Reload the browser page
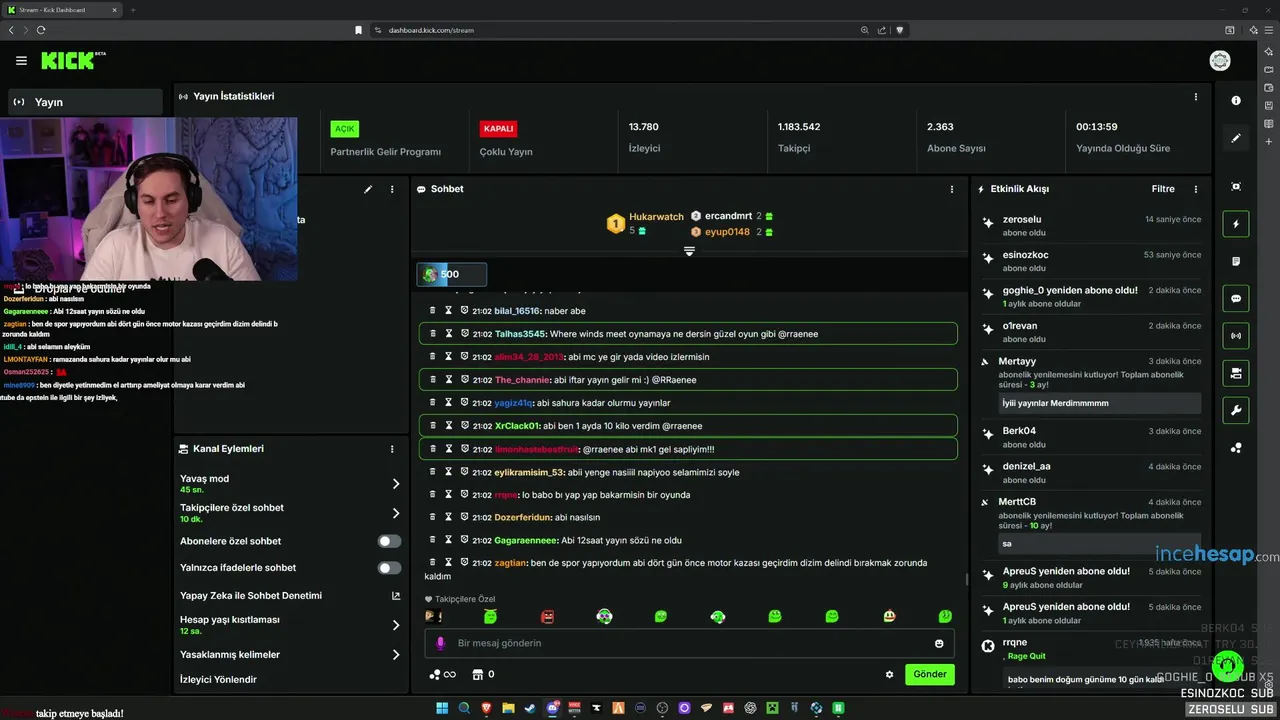 [41, 30]
